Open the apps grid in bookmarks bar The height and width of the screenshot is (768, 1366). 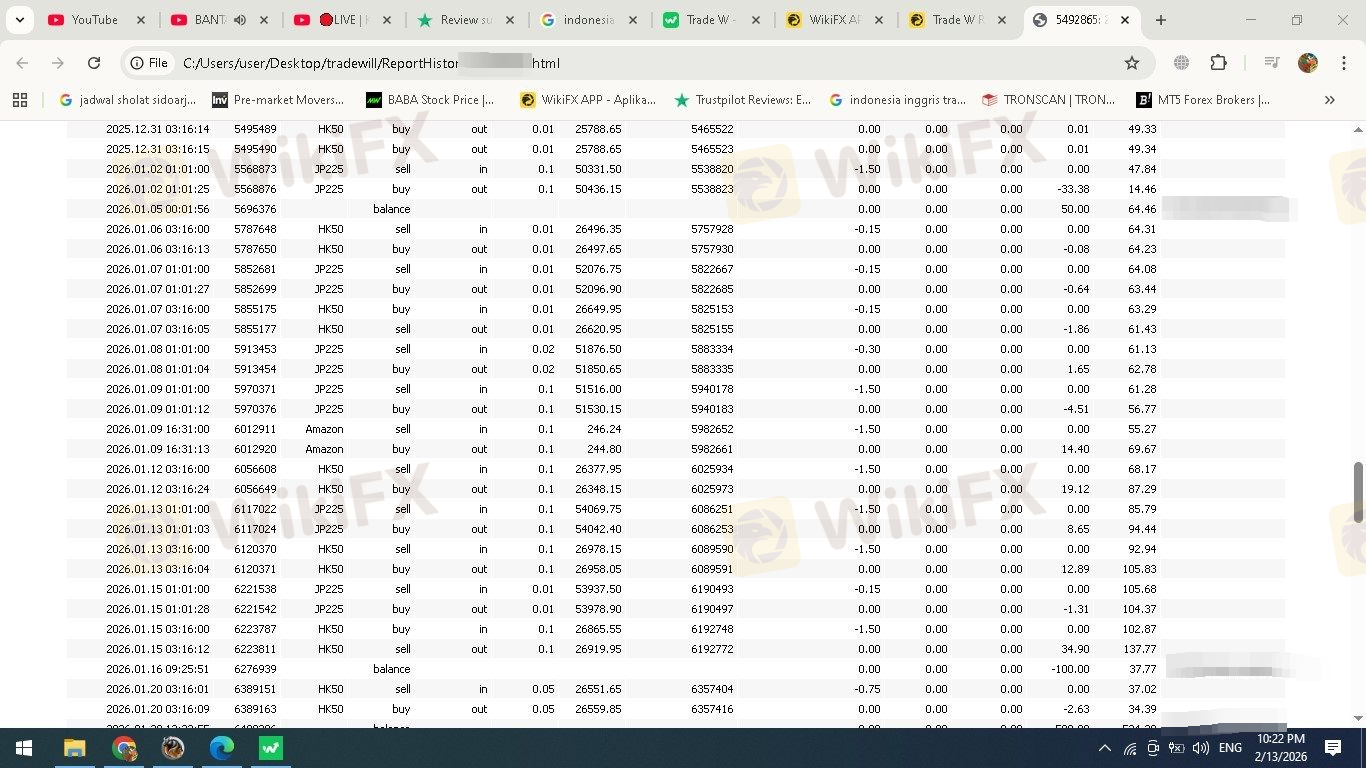pyautogui.click(x=20, y=100)
